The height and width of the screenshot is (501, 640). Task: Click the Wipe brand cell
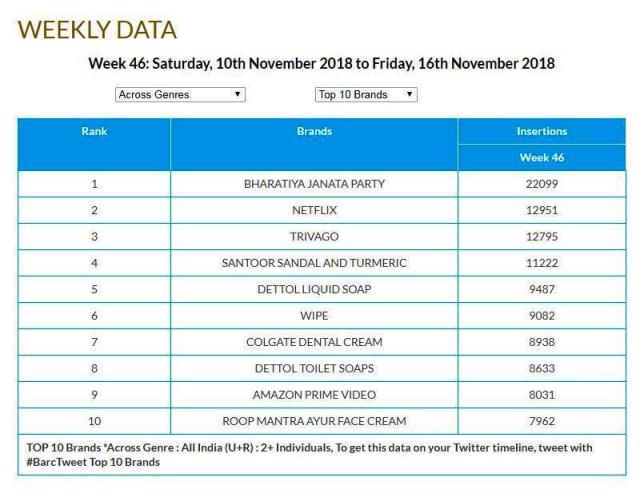tap(314, 316)
